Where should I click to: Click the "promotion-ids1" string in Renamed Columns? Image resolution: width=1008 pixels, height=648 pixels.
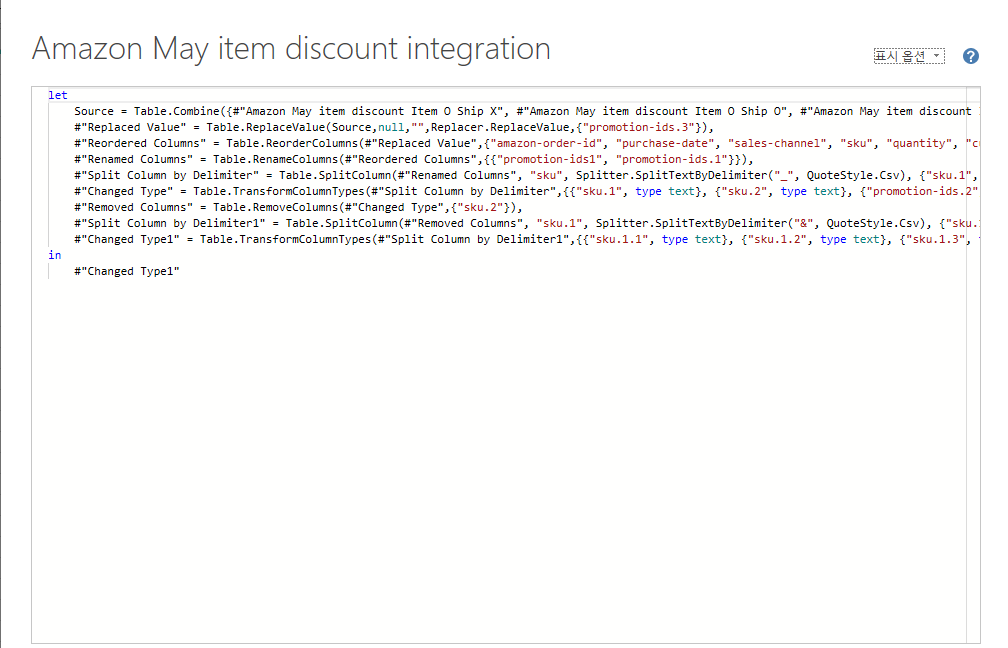[549, 159]
